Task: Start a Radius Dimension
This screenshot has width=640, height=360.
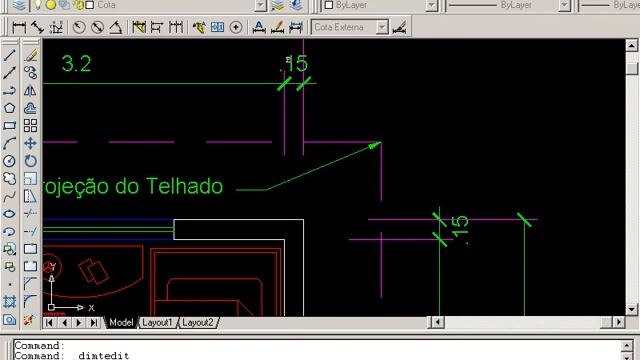Action: point(79,27)
